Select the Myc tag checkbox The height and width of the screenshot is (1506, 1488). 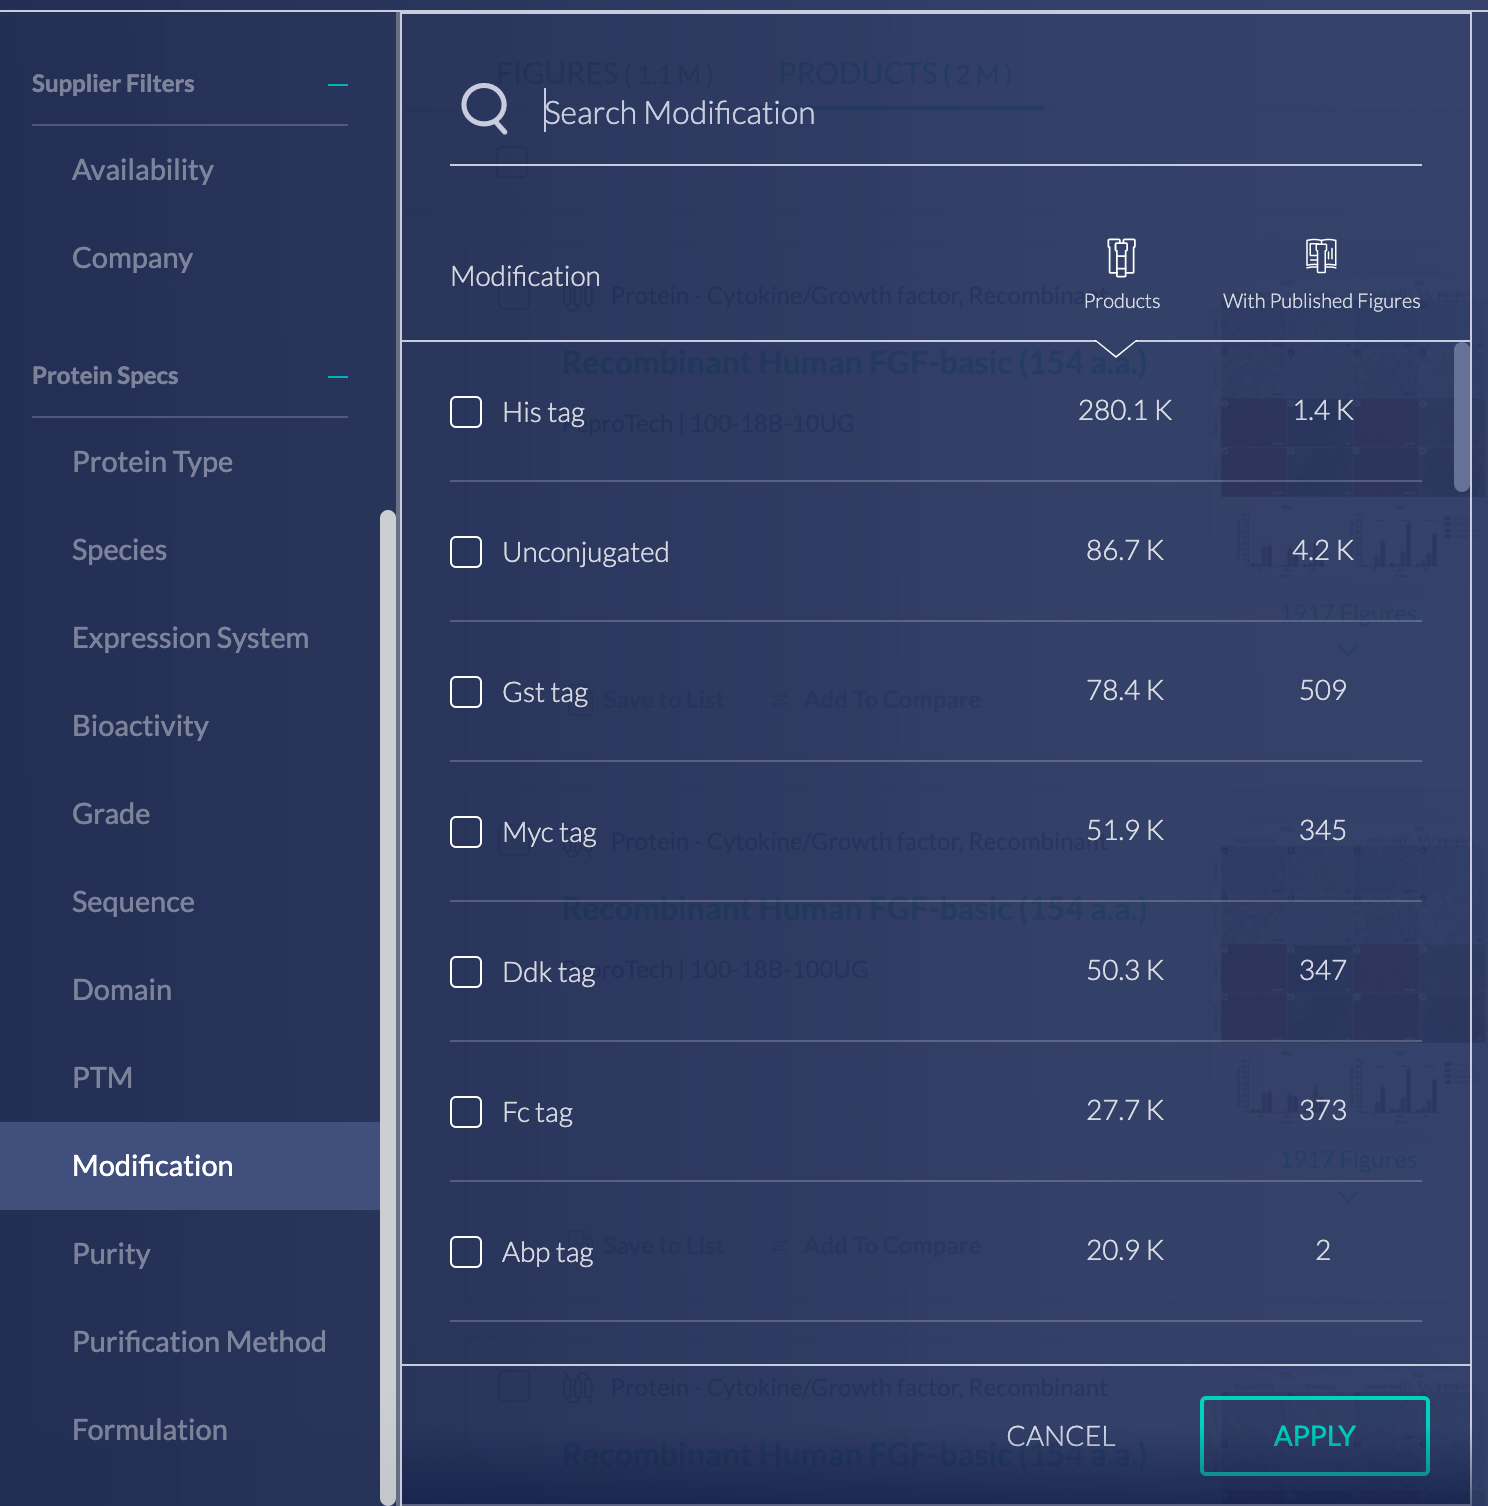[x=466, y=832]
